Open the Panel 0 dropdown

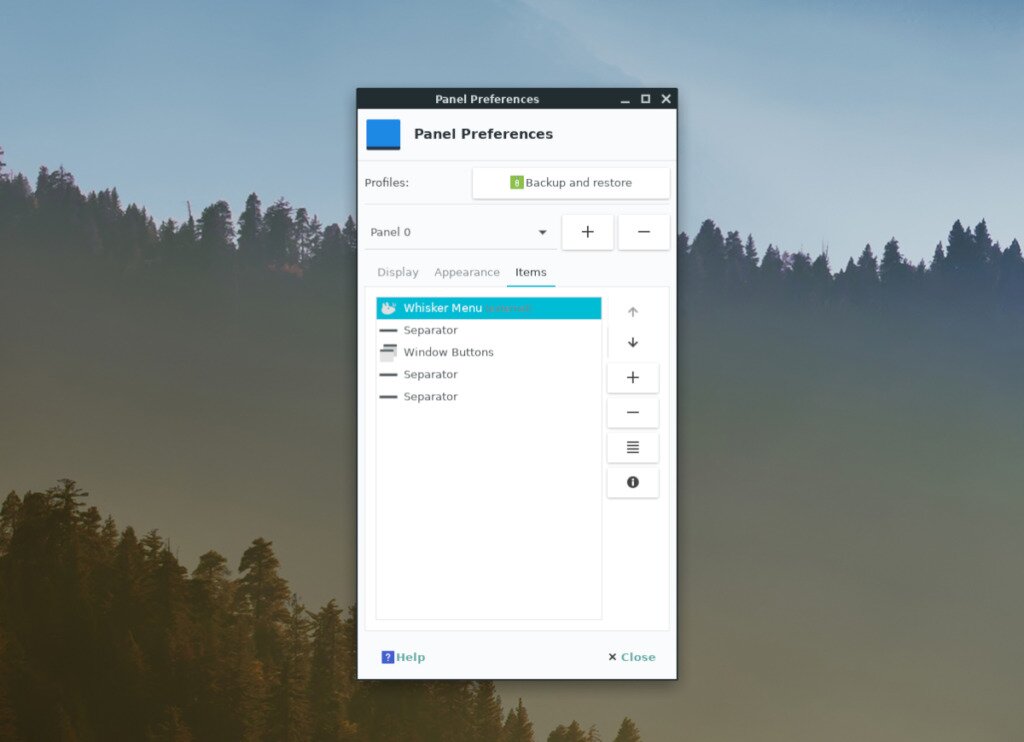click(x=543, y=231)
